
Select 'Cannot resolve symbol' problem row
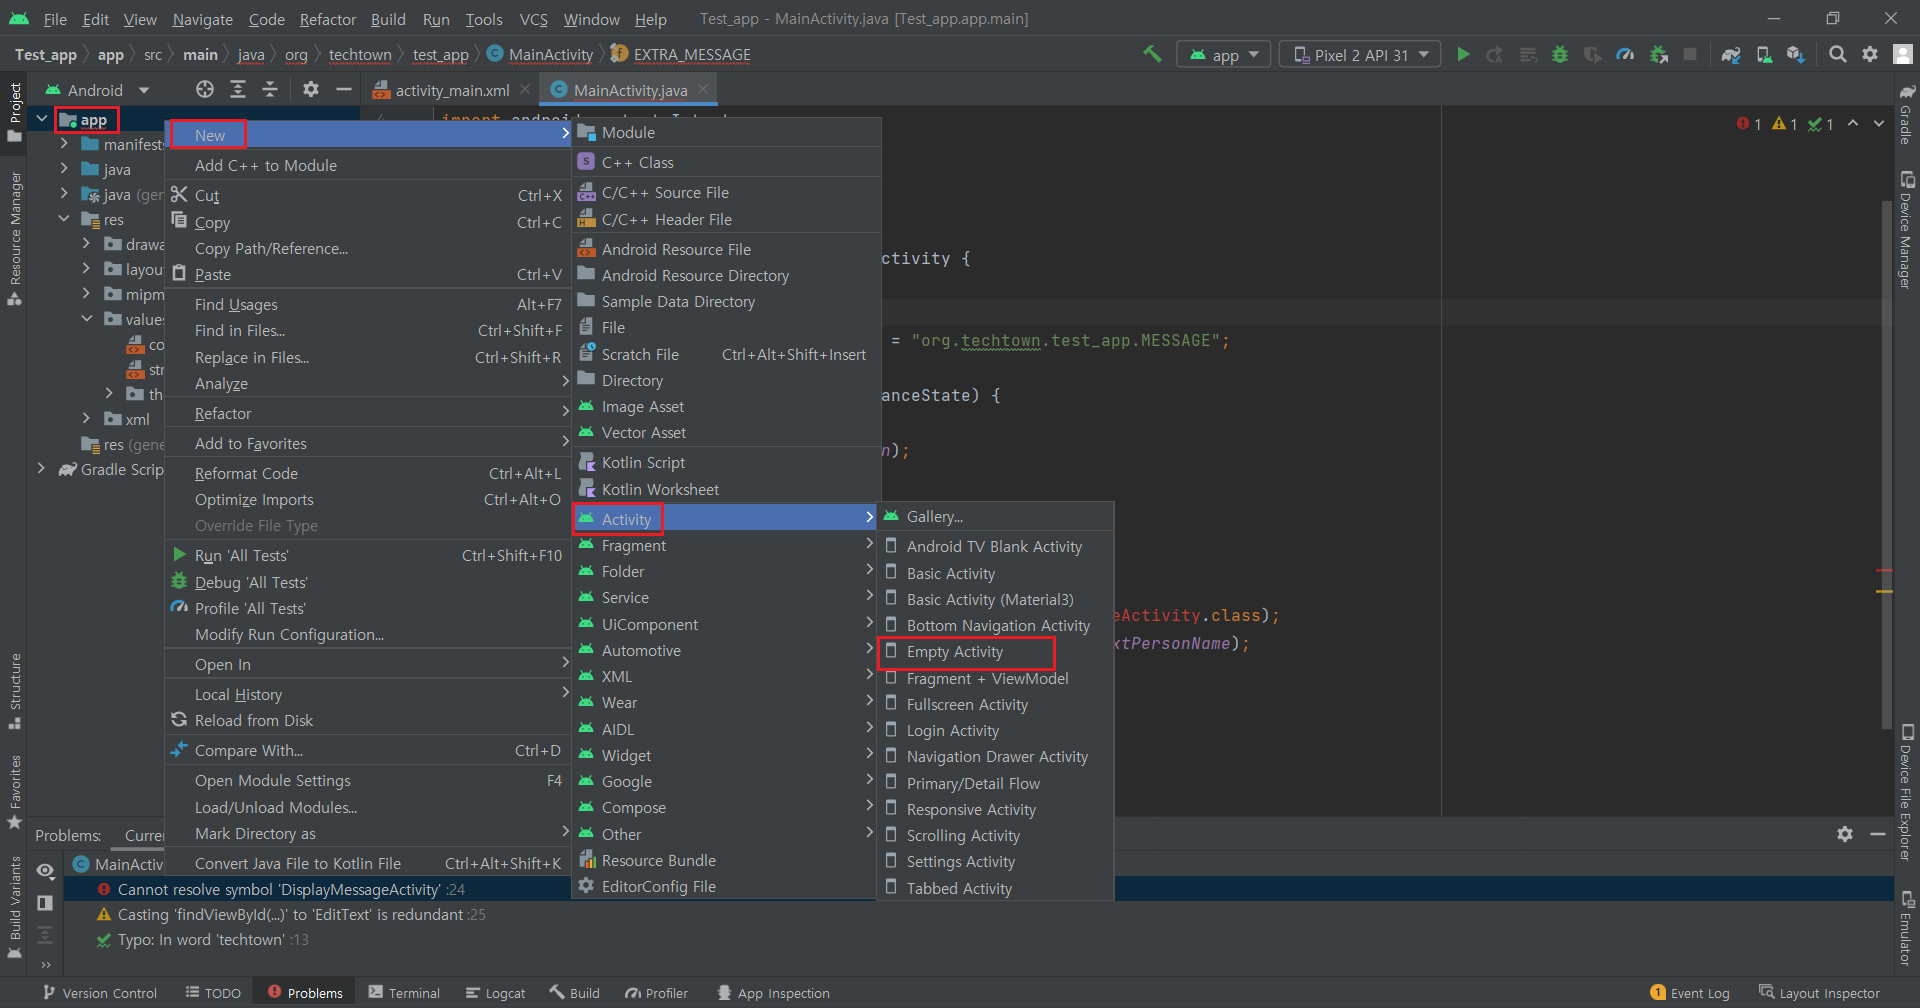(980, 889)
